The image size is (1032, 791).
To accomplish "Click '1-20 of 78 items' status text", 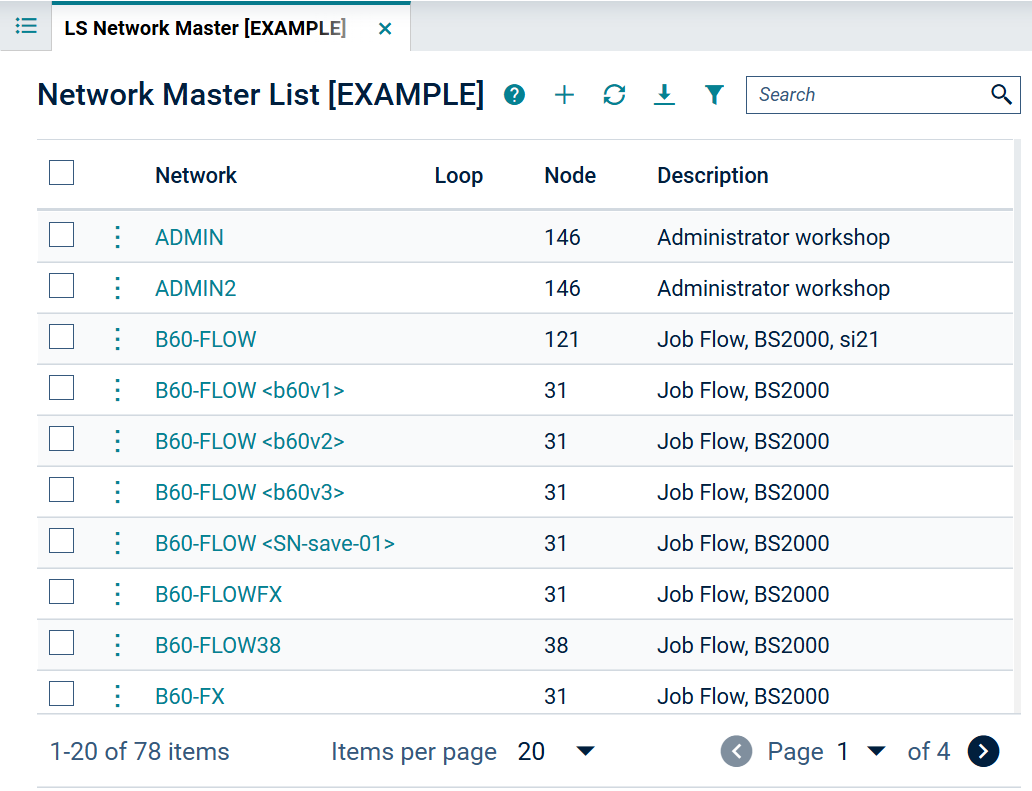I will click(140, 752).
